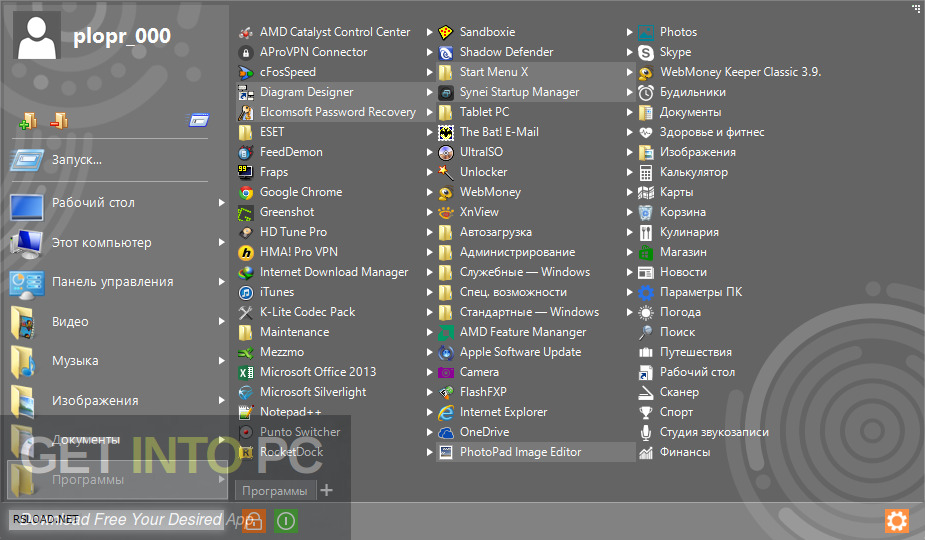The height and width of the screenshot is (540, 925).
Task: Launch Sandboxie icon
Action: pyautogui.click(x=446, y=32)
